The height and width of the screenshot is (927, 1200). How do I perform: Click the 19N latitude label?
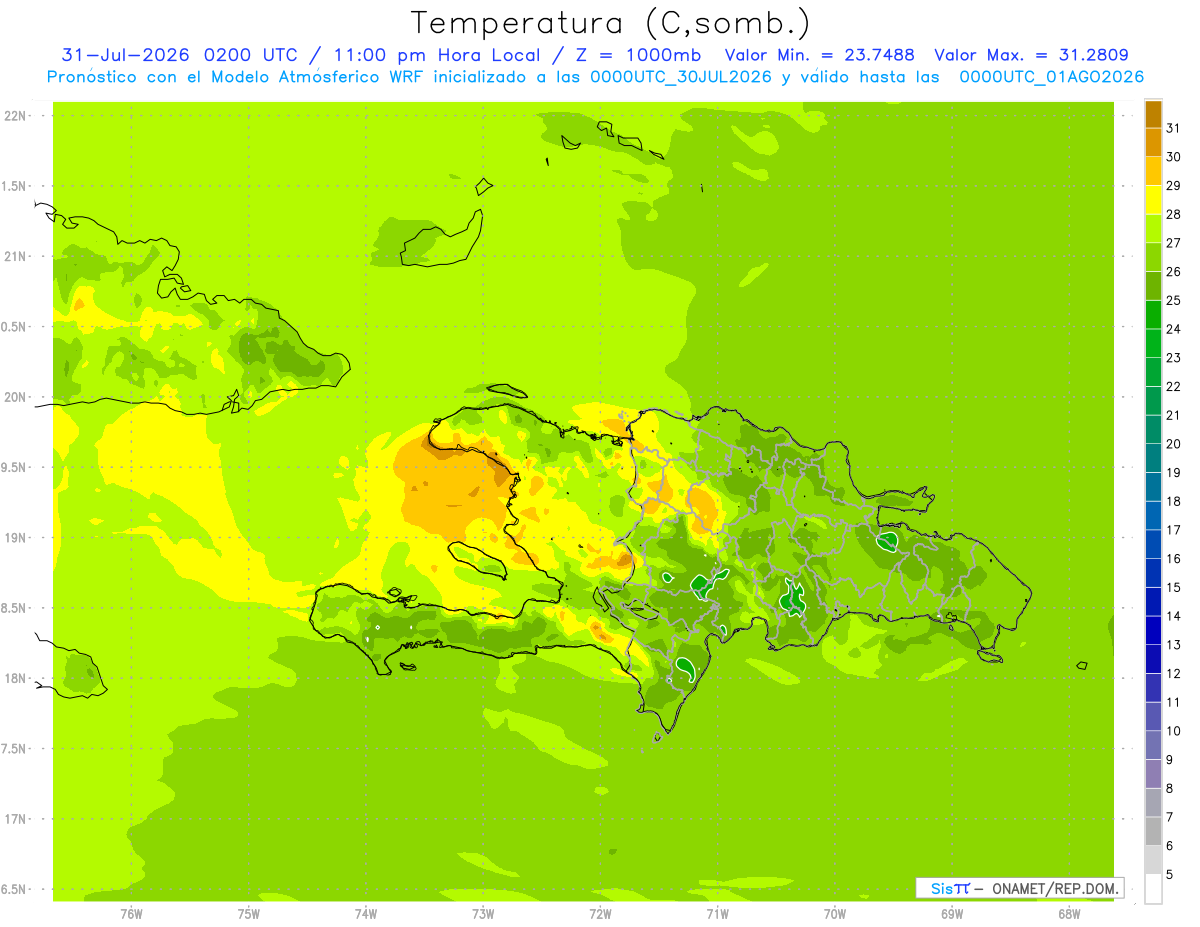click(17, 538)
